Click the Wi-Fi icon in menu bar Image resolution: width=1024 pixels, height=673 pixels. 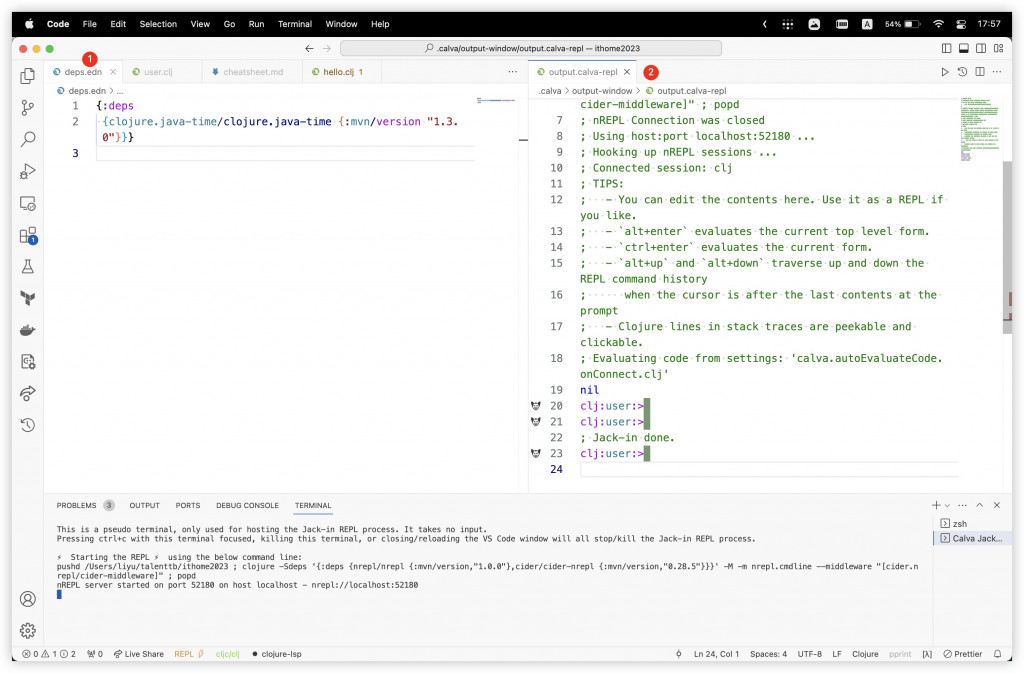(x=938, y=24)
